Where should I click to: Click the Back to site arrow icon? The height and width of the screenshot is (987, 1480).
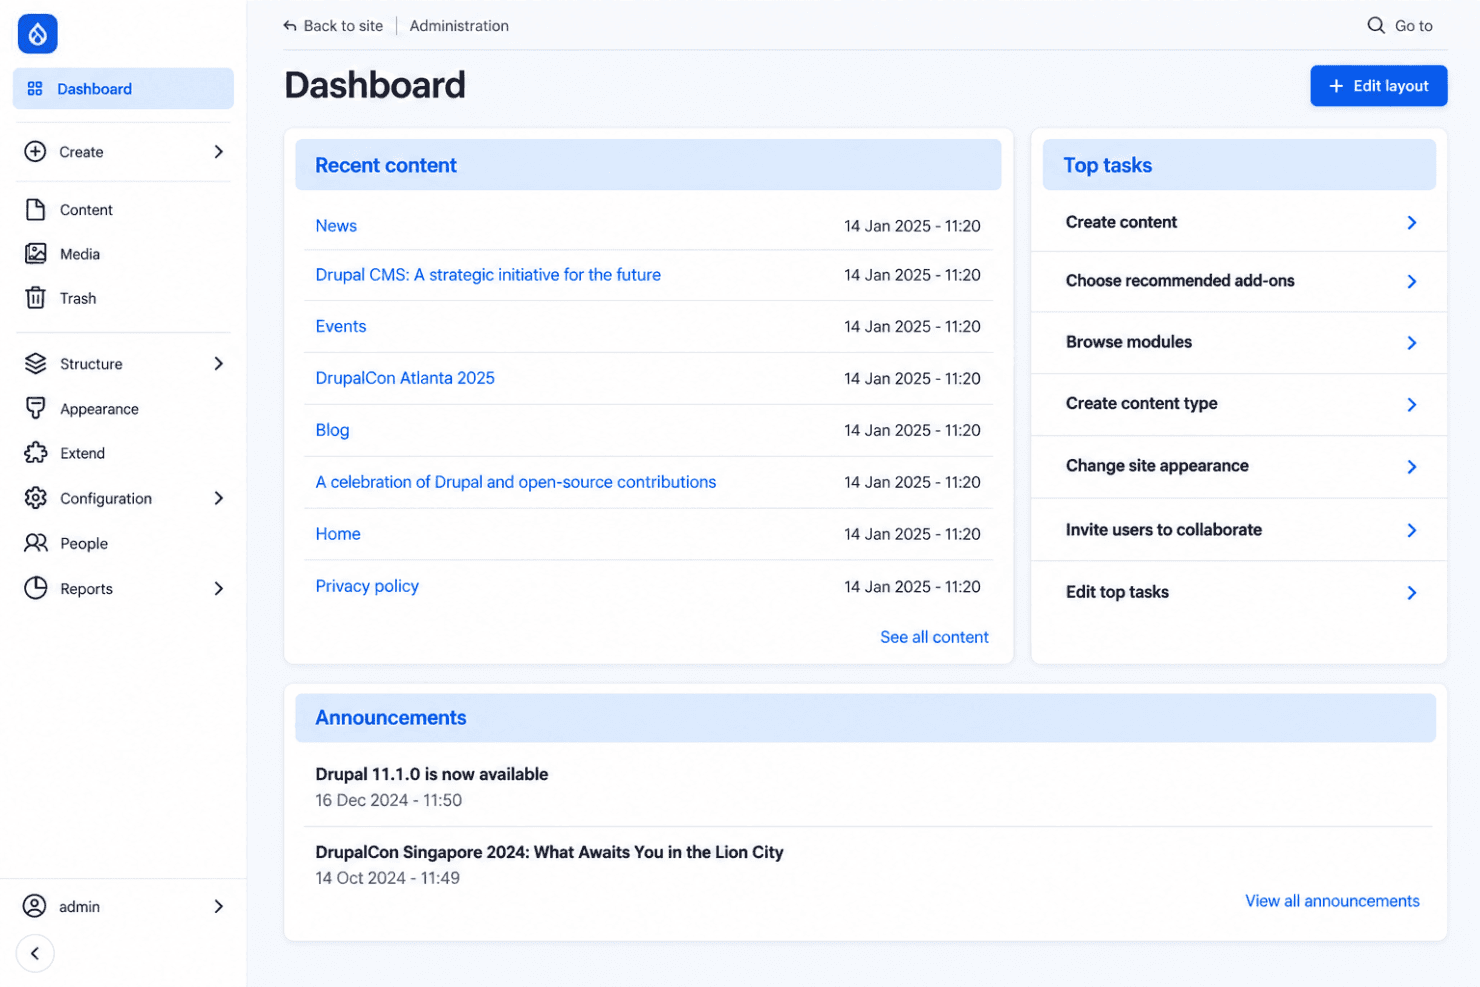coord(290,26)
